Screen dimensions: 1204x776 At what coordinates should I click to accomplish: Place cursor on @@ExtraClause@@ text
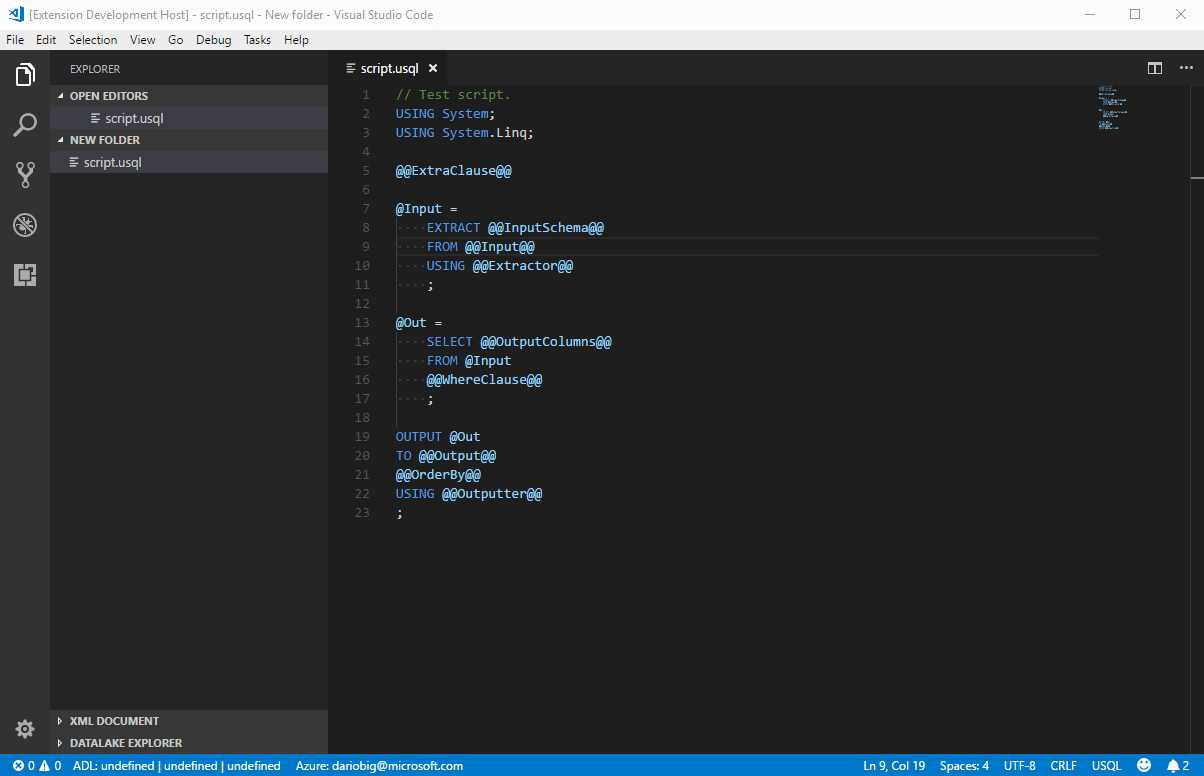(454, 171)
